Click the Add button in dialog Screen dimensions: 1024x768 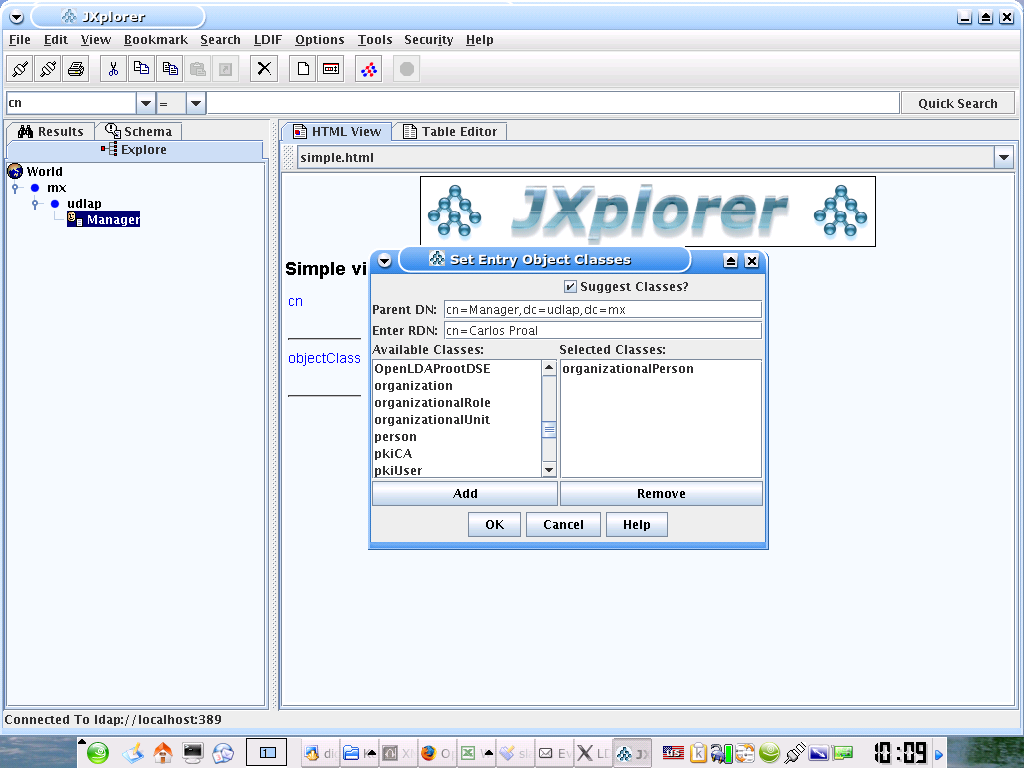pyautogui.click(x=465, y=494)
